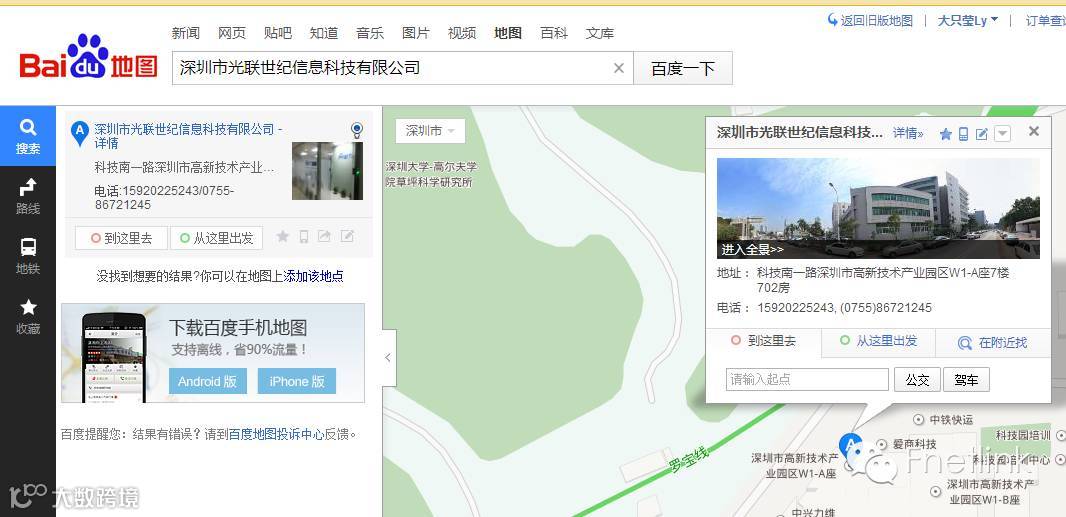Open 百度地图投诉中心 link
The height and width of the screenshot is (517, 1066).
(276, 434)
